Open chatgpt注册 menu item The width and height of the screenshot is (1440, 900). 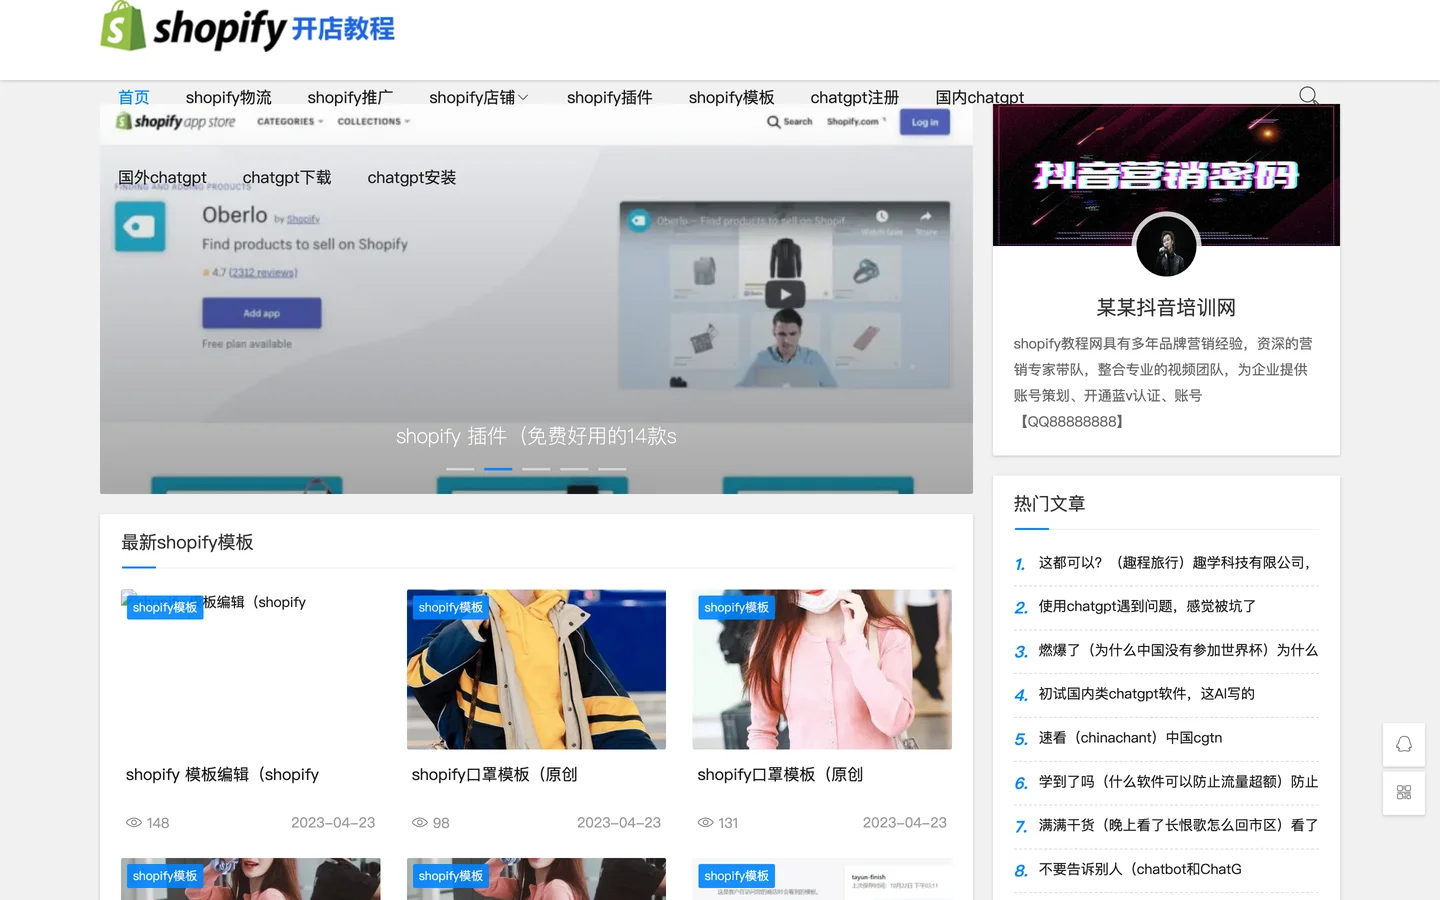click(x=855, y=97)
